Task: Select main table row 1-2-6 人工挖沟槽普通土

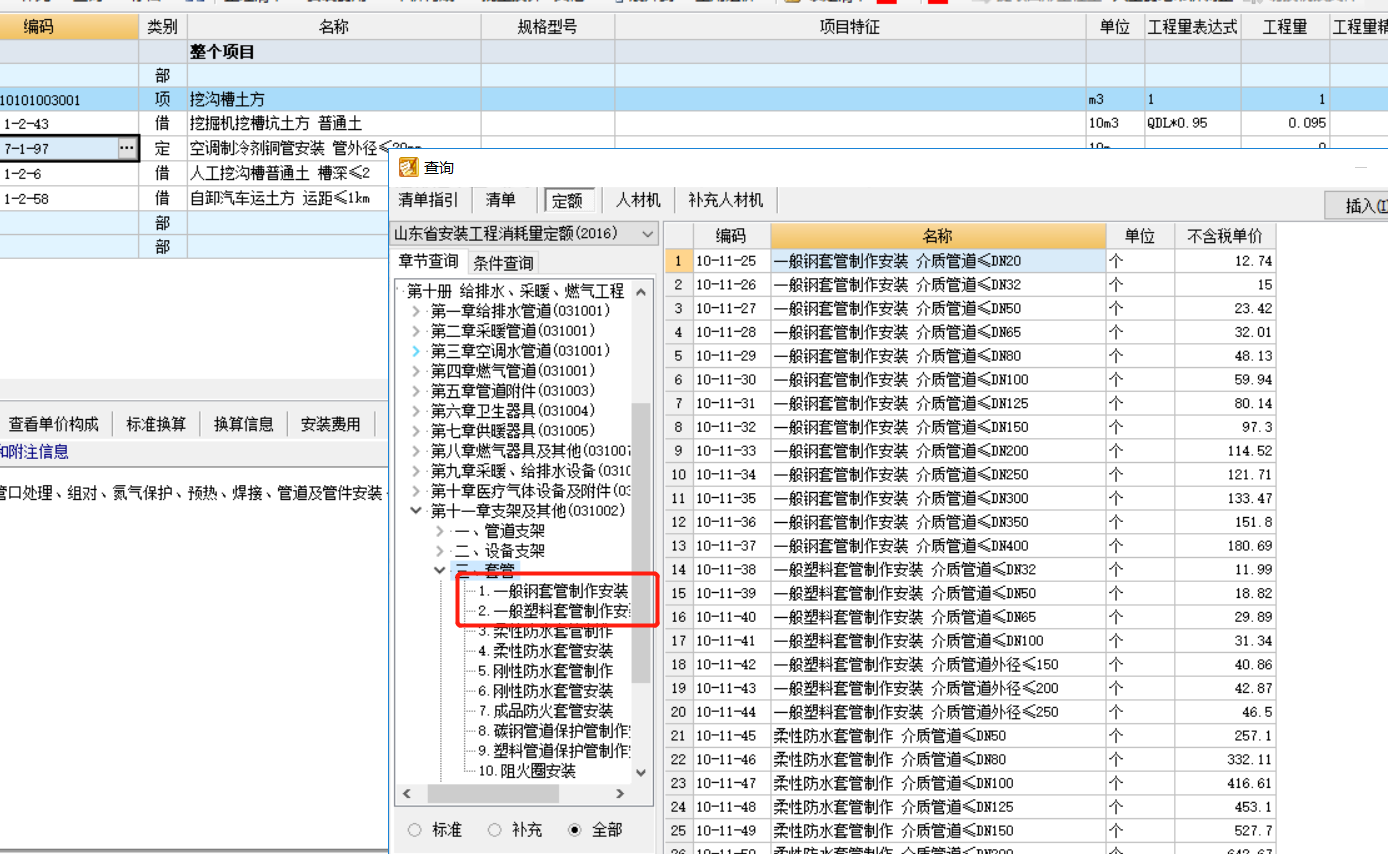Action: click(194, 173)
